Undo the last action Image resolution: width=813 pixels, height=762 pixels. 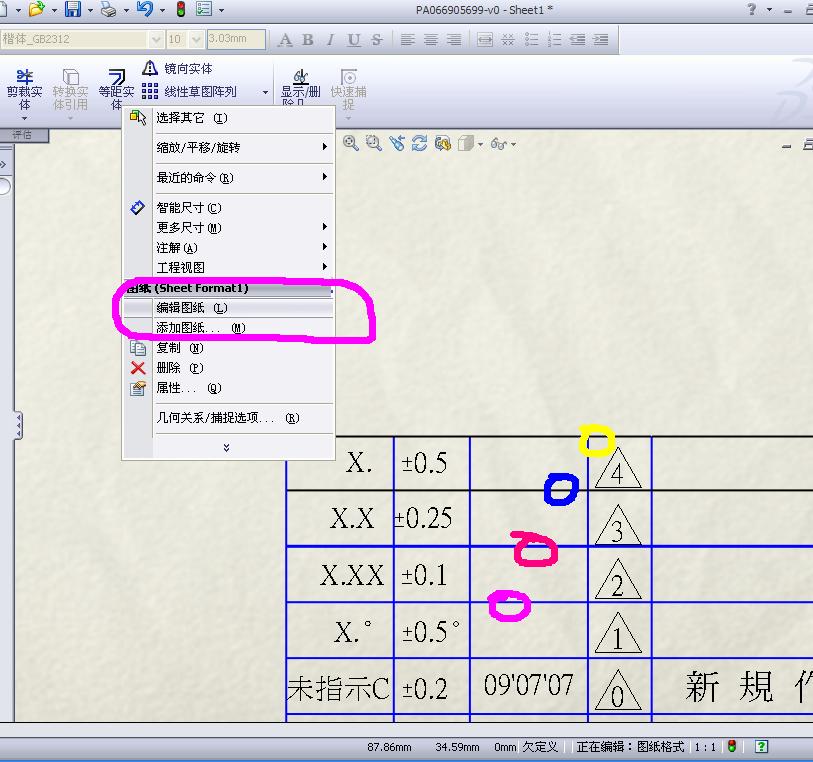[145, 9]
